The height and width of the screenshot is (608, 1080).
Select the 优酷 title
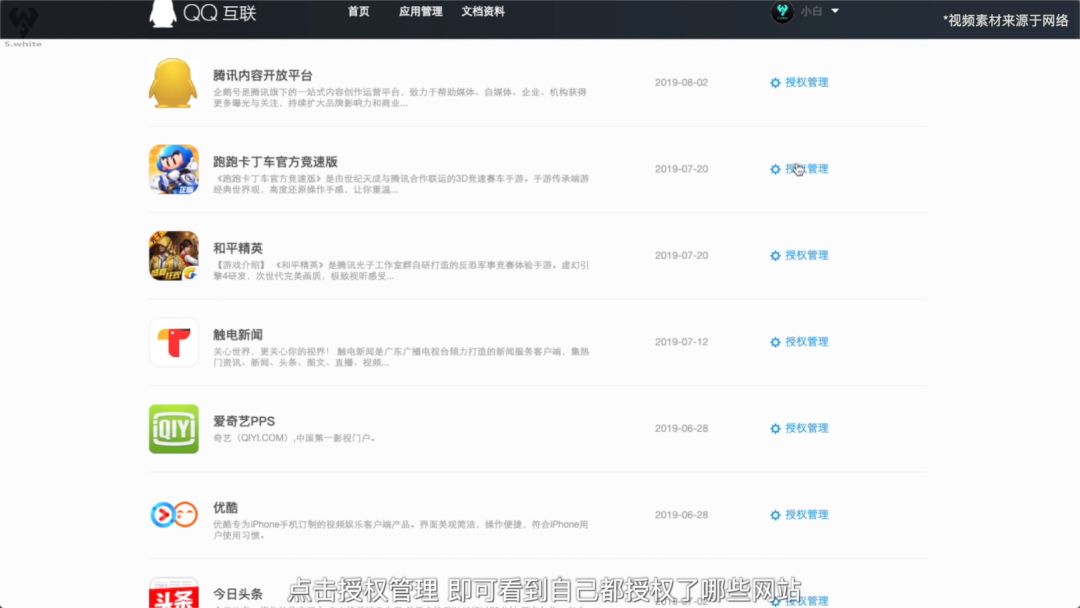point(225,507)
